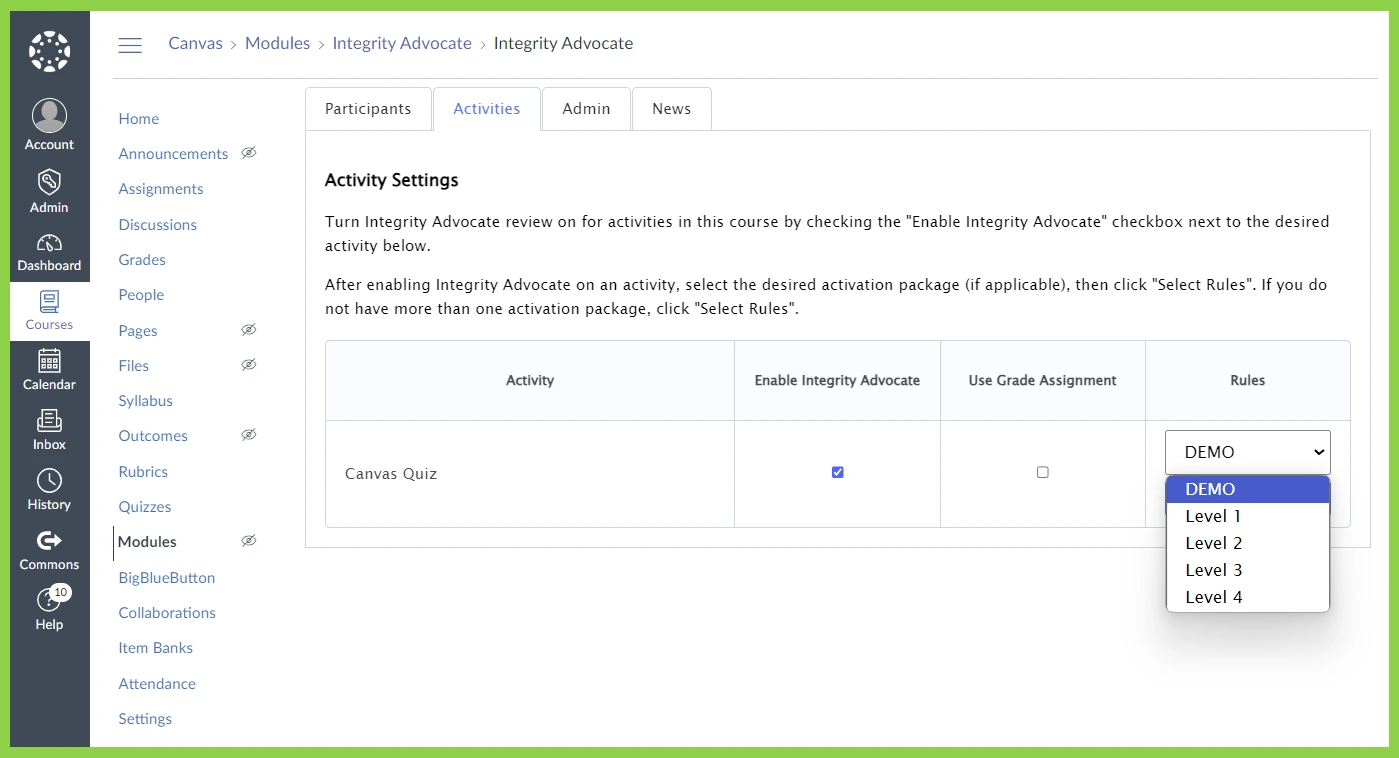Go to the Dashboard gauge icon
1399x758 pixels.
click(x=49, y=243)
